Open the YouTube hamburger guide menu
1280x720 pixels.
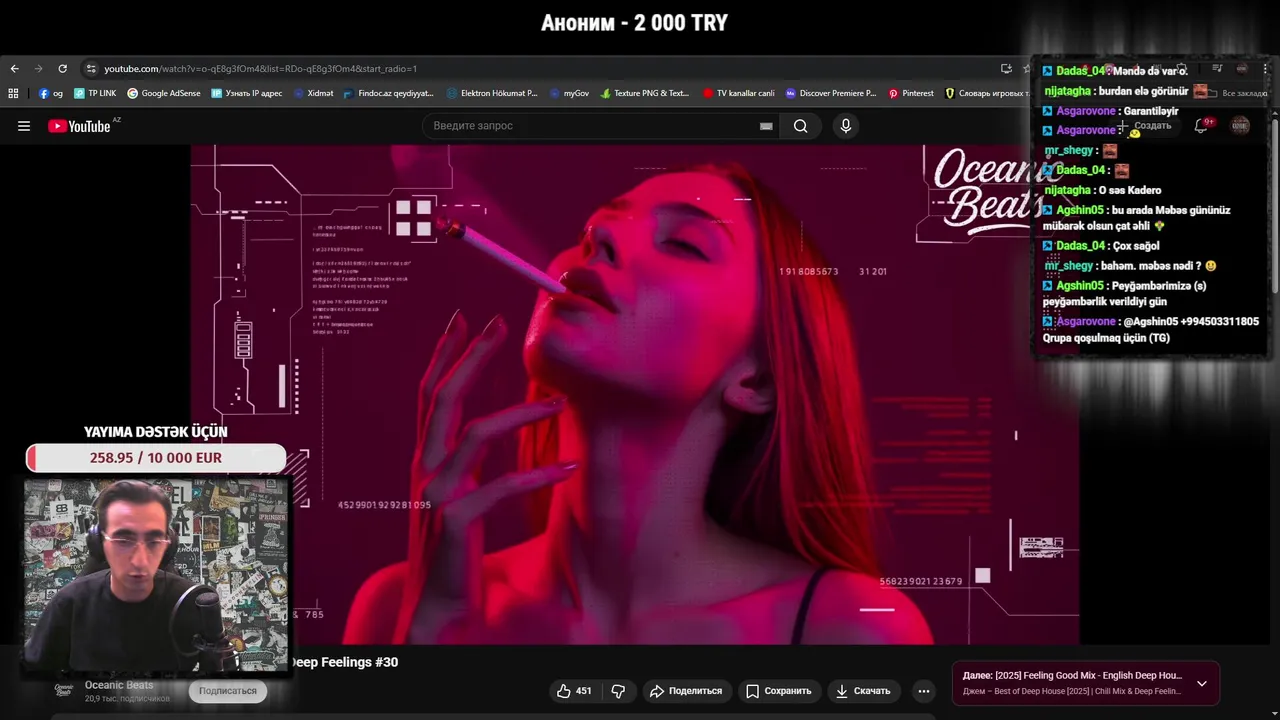[x=24, y=126]
